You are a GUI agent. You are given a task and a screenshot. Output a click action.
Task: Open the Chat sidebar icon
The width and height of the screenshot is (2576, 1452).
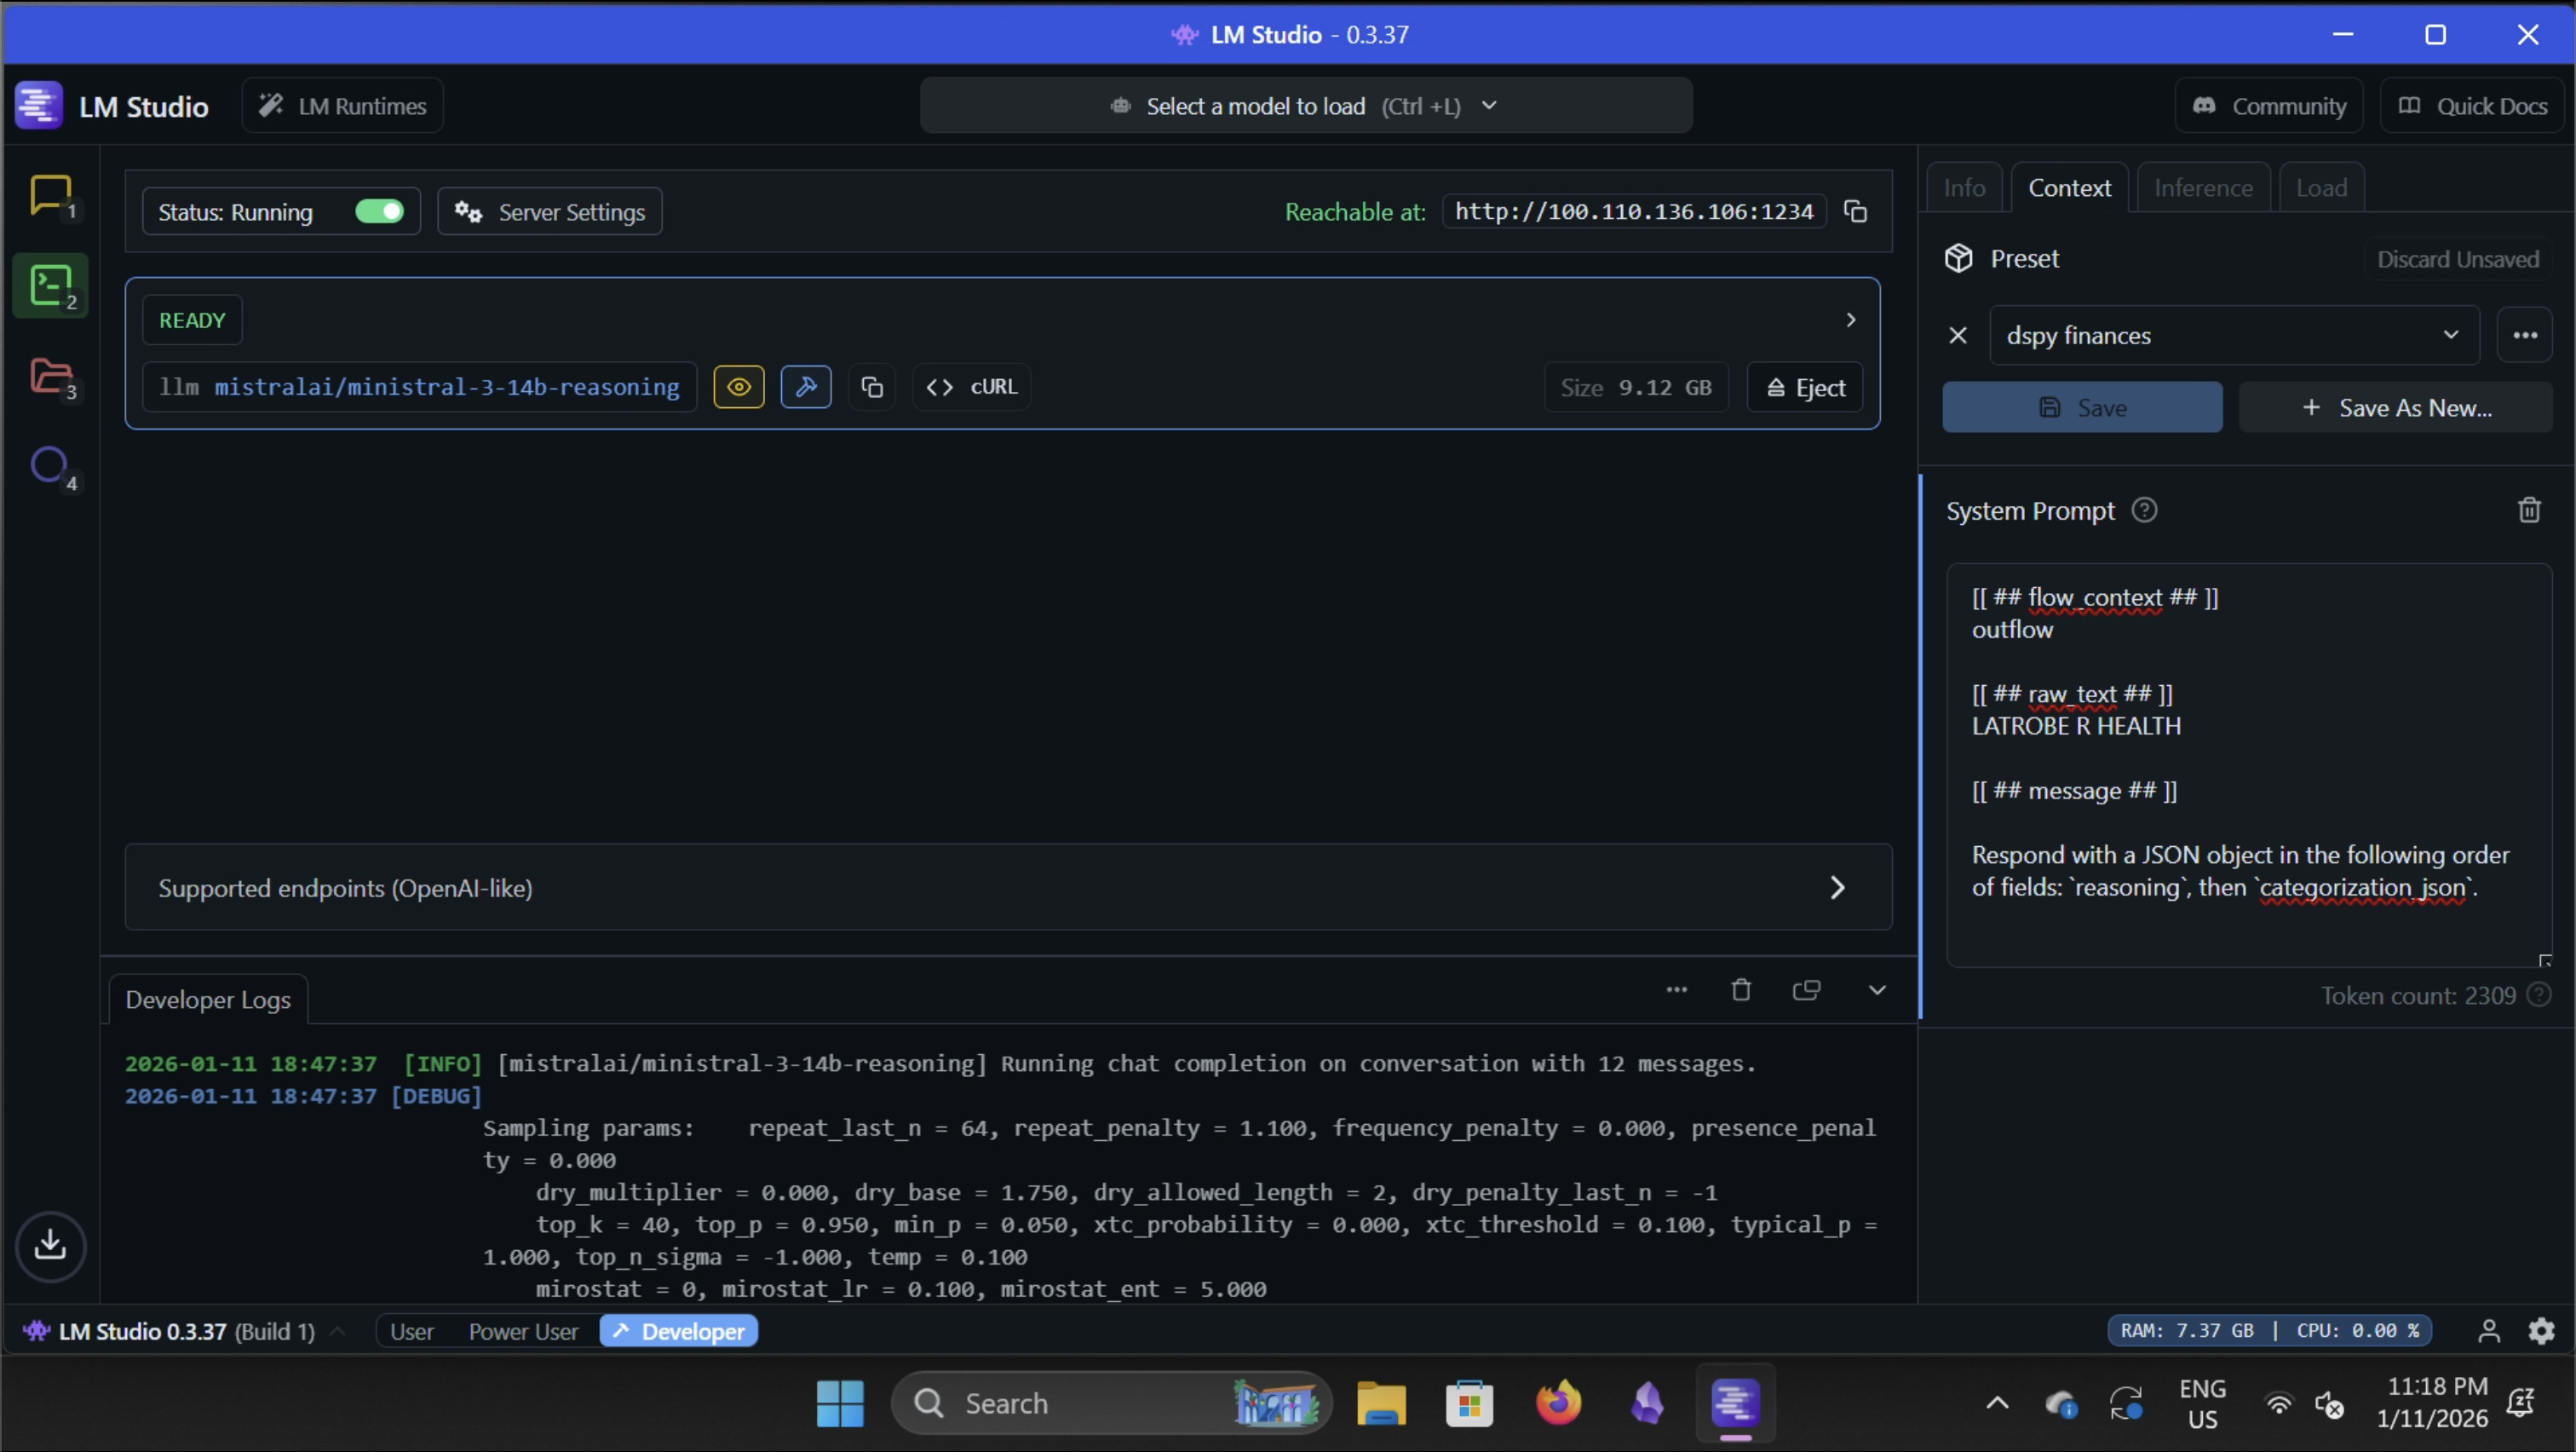[50, 195]
